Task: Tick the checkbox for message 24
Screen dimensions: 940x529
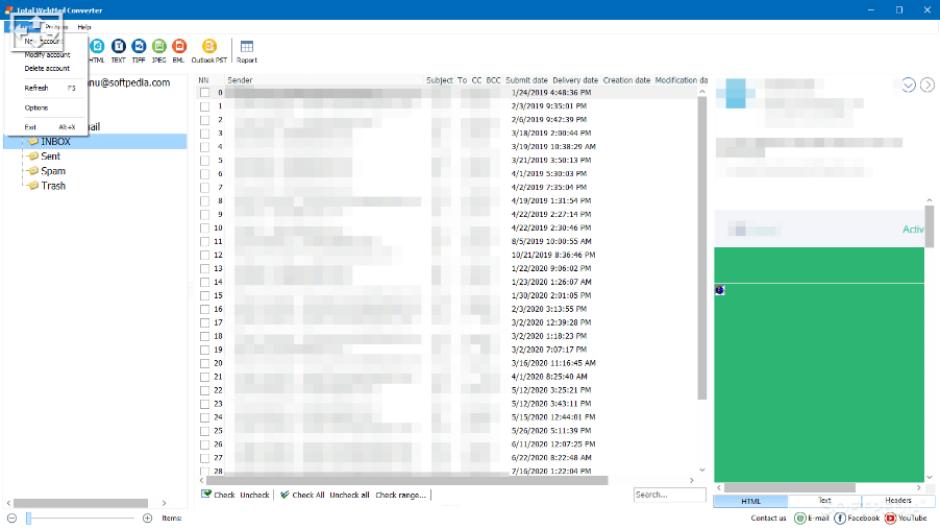Action: 205,417
